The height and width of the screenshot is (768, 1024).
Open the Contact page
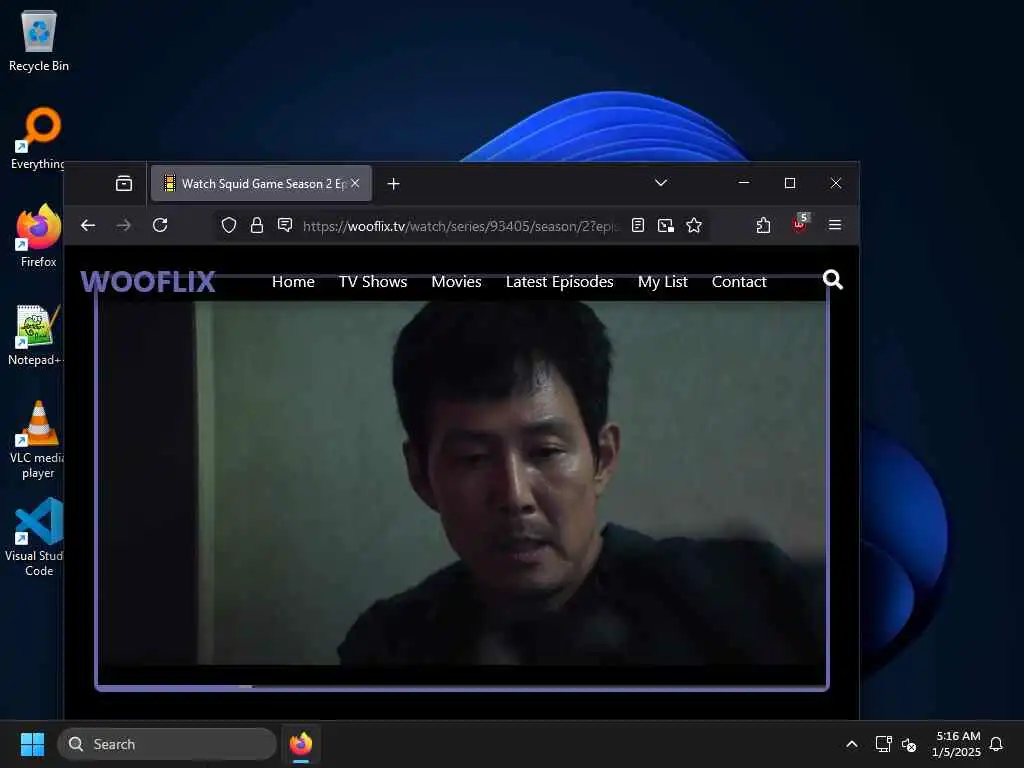[x=739, y=281]
